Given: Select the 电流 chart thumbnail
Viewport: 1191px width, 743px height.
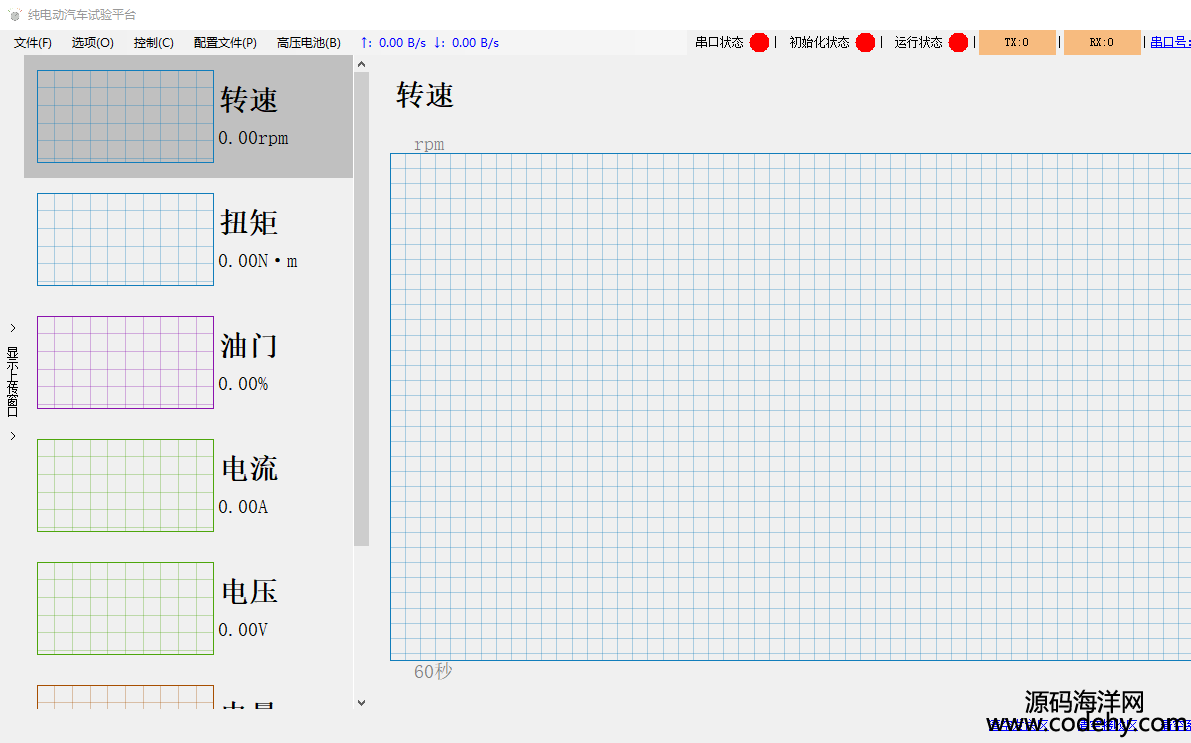Looking at the screenshot, I should point(125,485).
